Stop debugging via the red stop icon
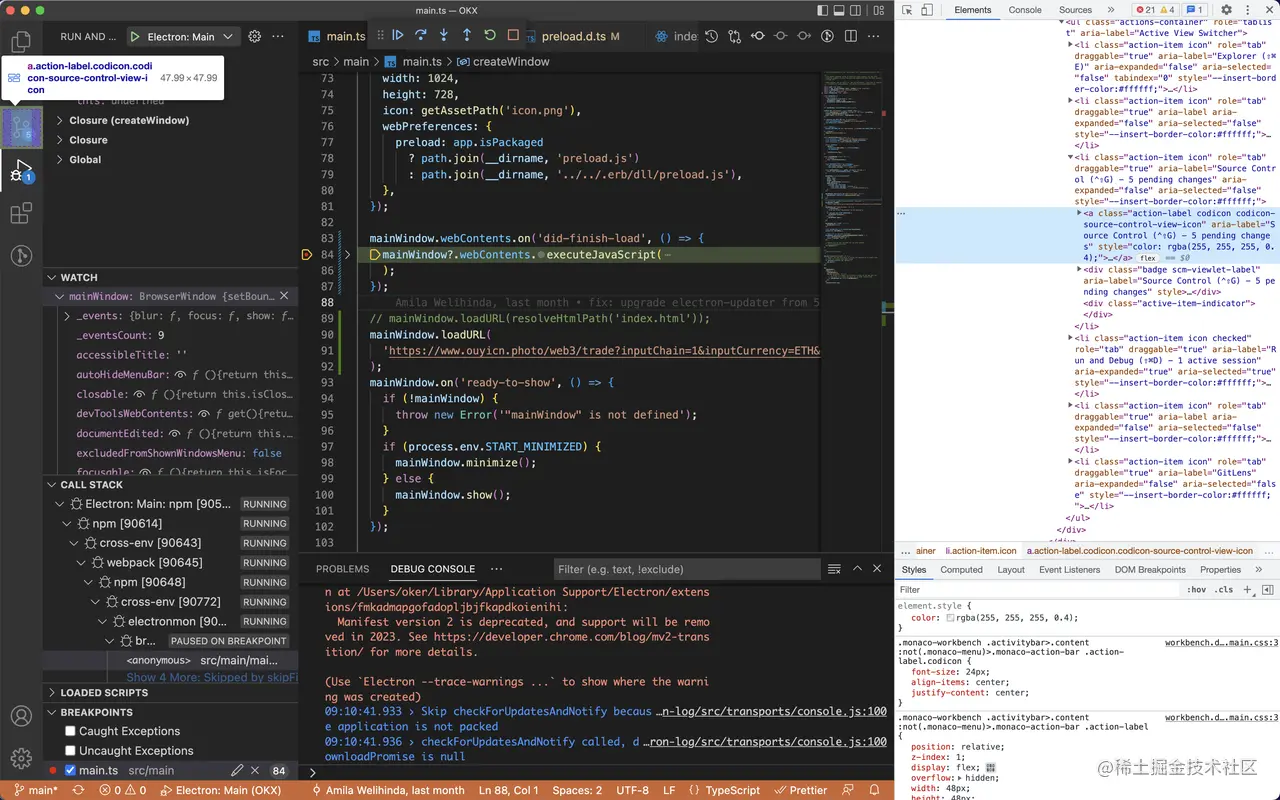 pos(512,35)
